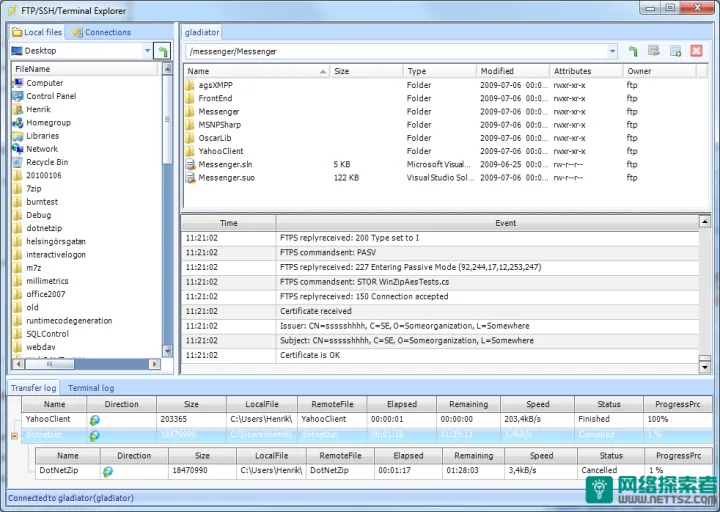
Task: Sort remote files by Attributes column
Action: click(x=586, y=71)
